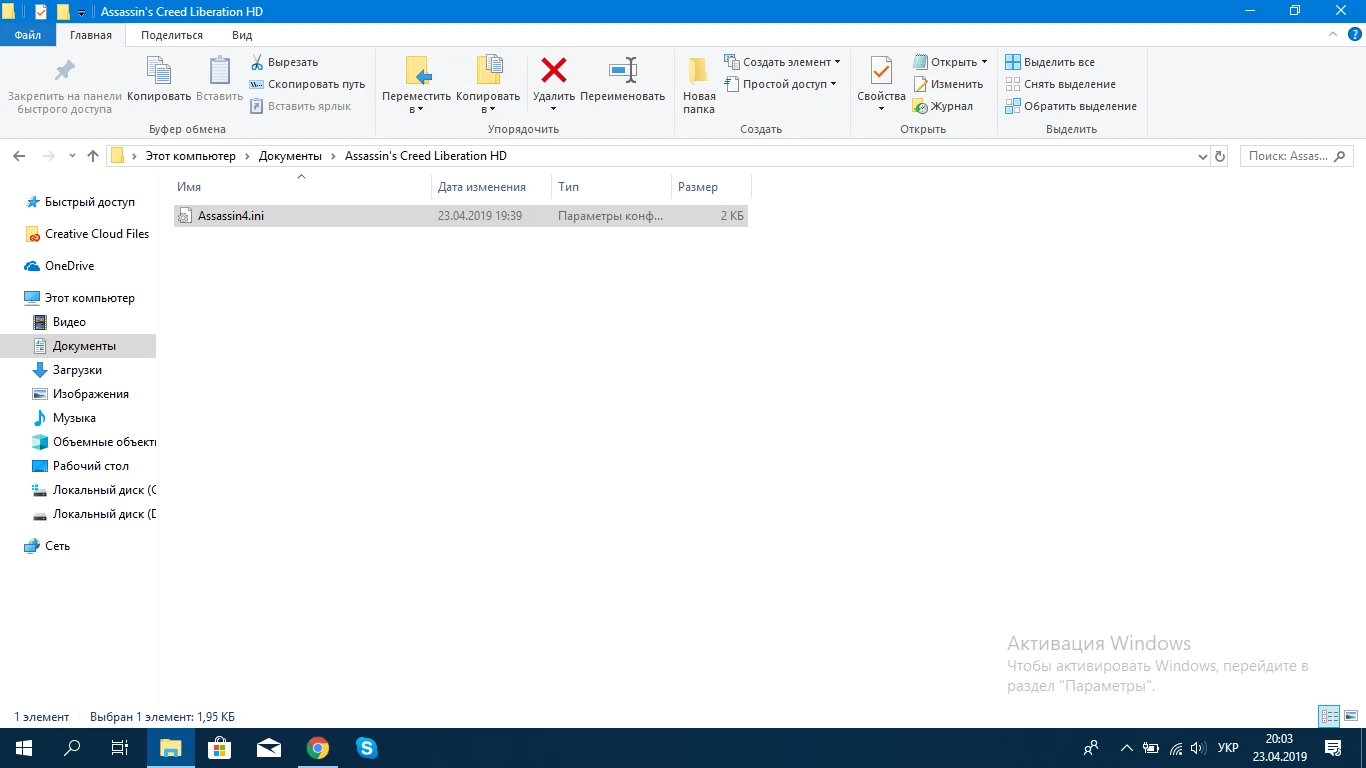1366x768 pixels.
Task: Switch to the details view layout
Action: click(x=1329, y=716)
